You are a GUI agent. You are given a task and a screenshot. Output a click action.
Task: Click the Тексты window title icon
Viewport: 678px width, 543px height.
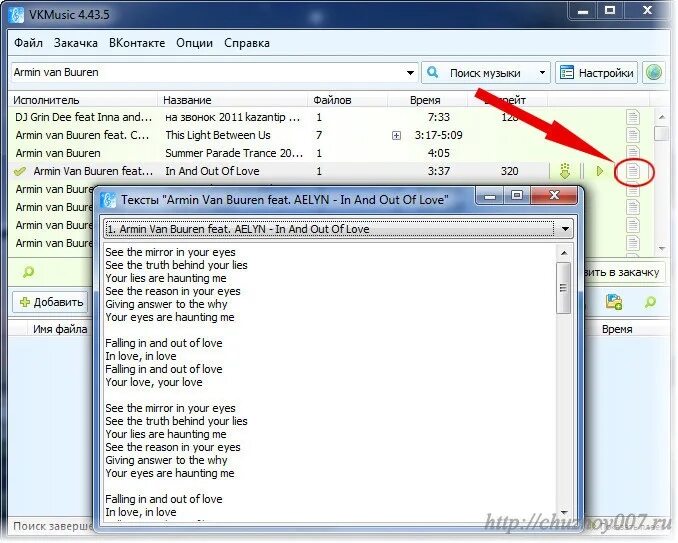click(108, 200)
